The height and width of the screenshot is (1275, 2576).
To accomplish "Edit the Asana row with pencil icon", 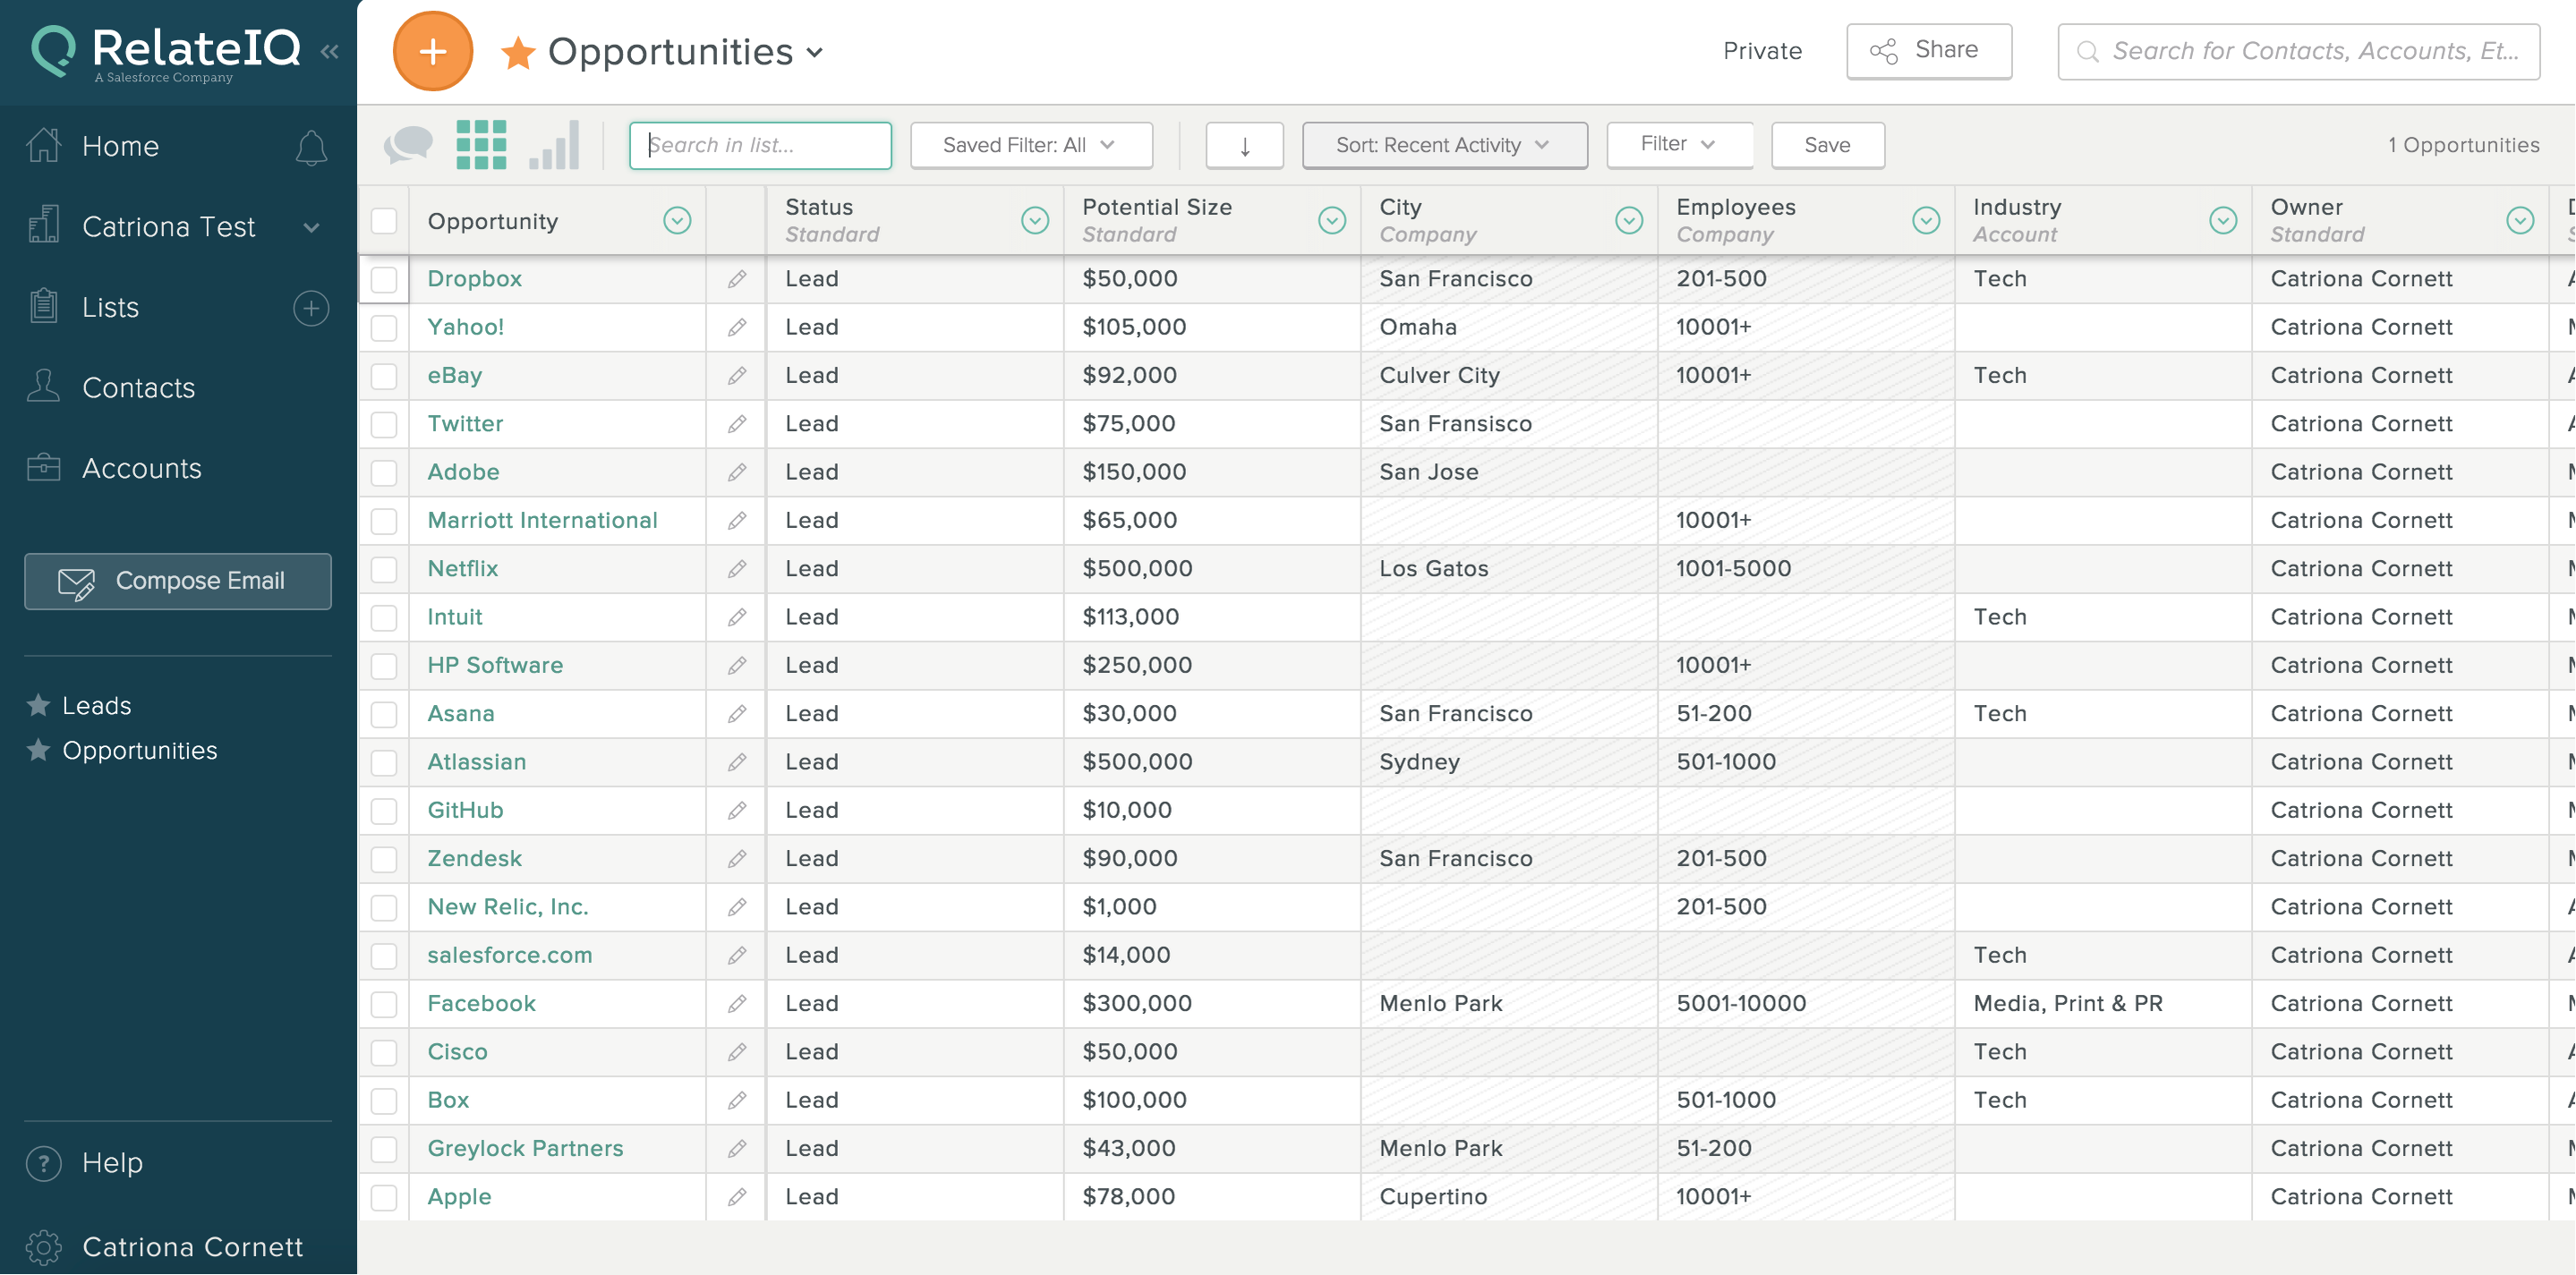I will click(737, 714).
